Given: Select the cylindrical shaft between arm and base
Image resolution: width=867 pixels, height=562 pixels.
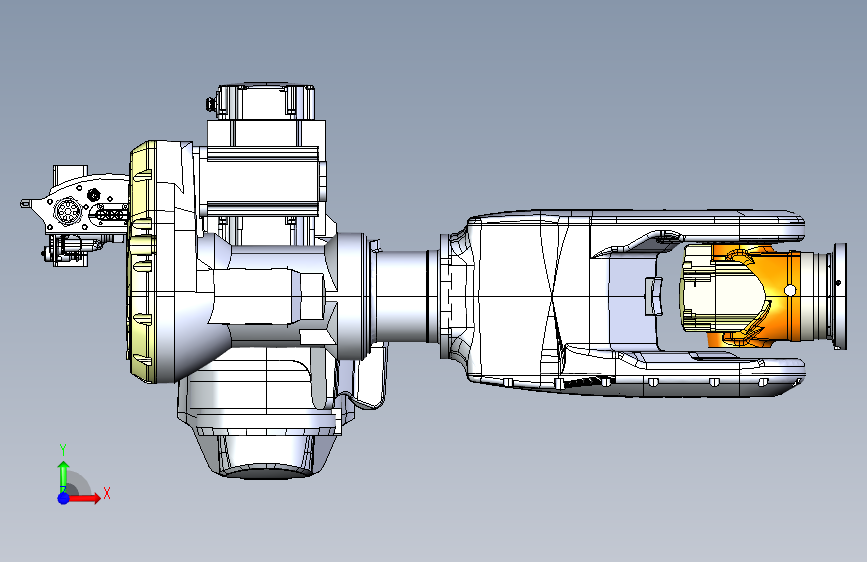Looking at the screenshot, I should 403,295.
